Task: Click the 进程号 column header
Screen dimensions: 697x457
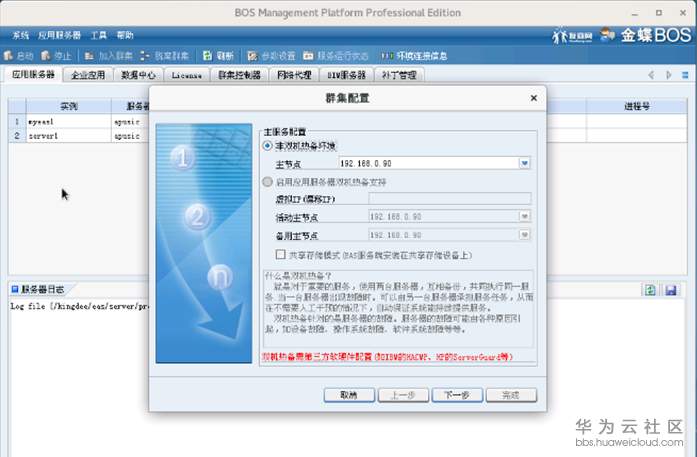Action: pyautogui.click(x=637, y=106)
